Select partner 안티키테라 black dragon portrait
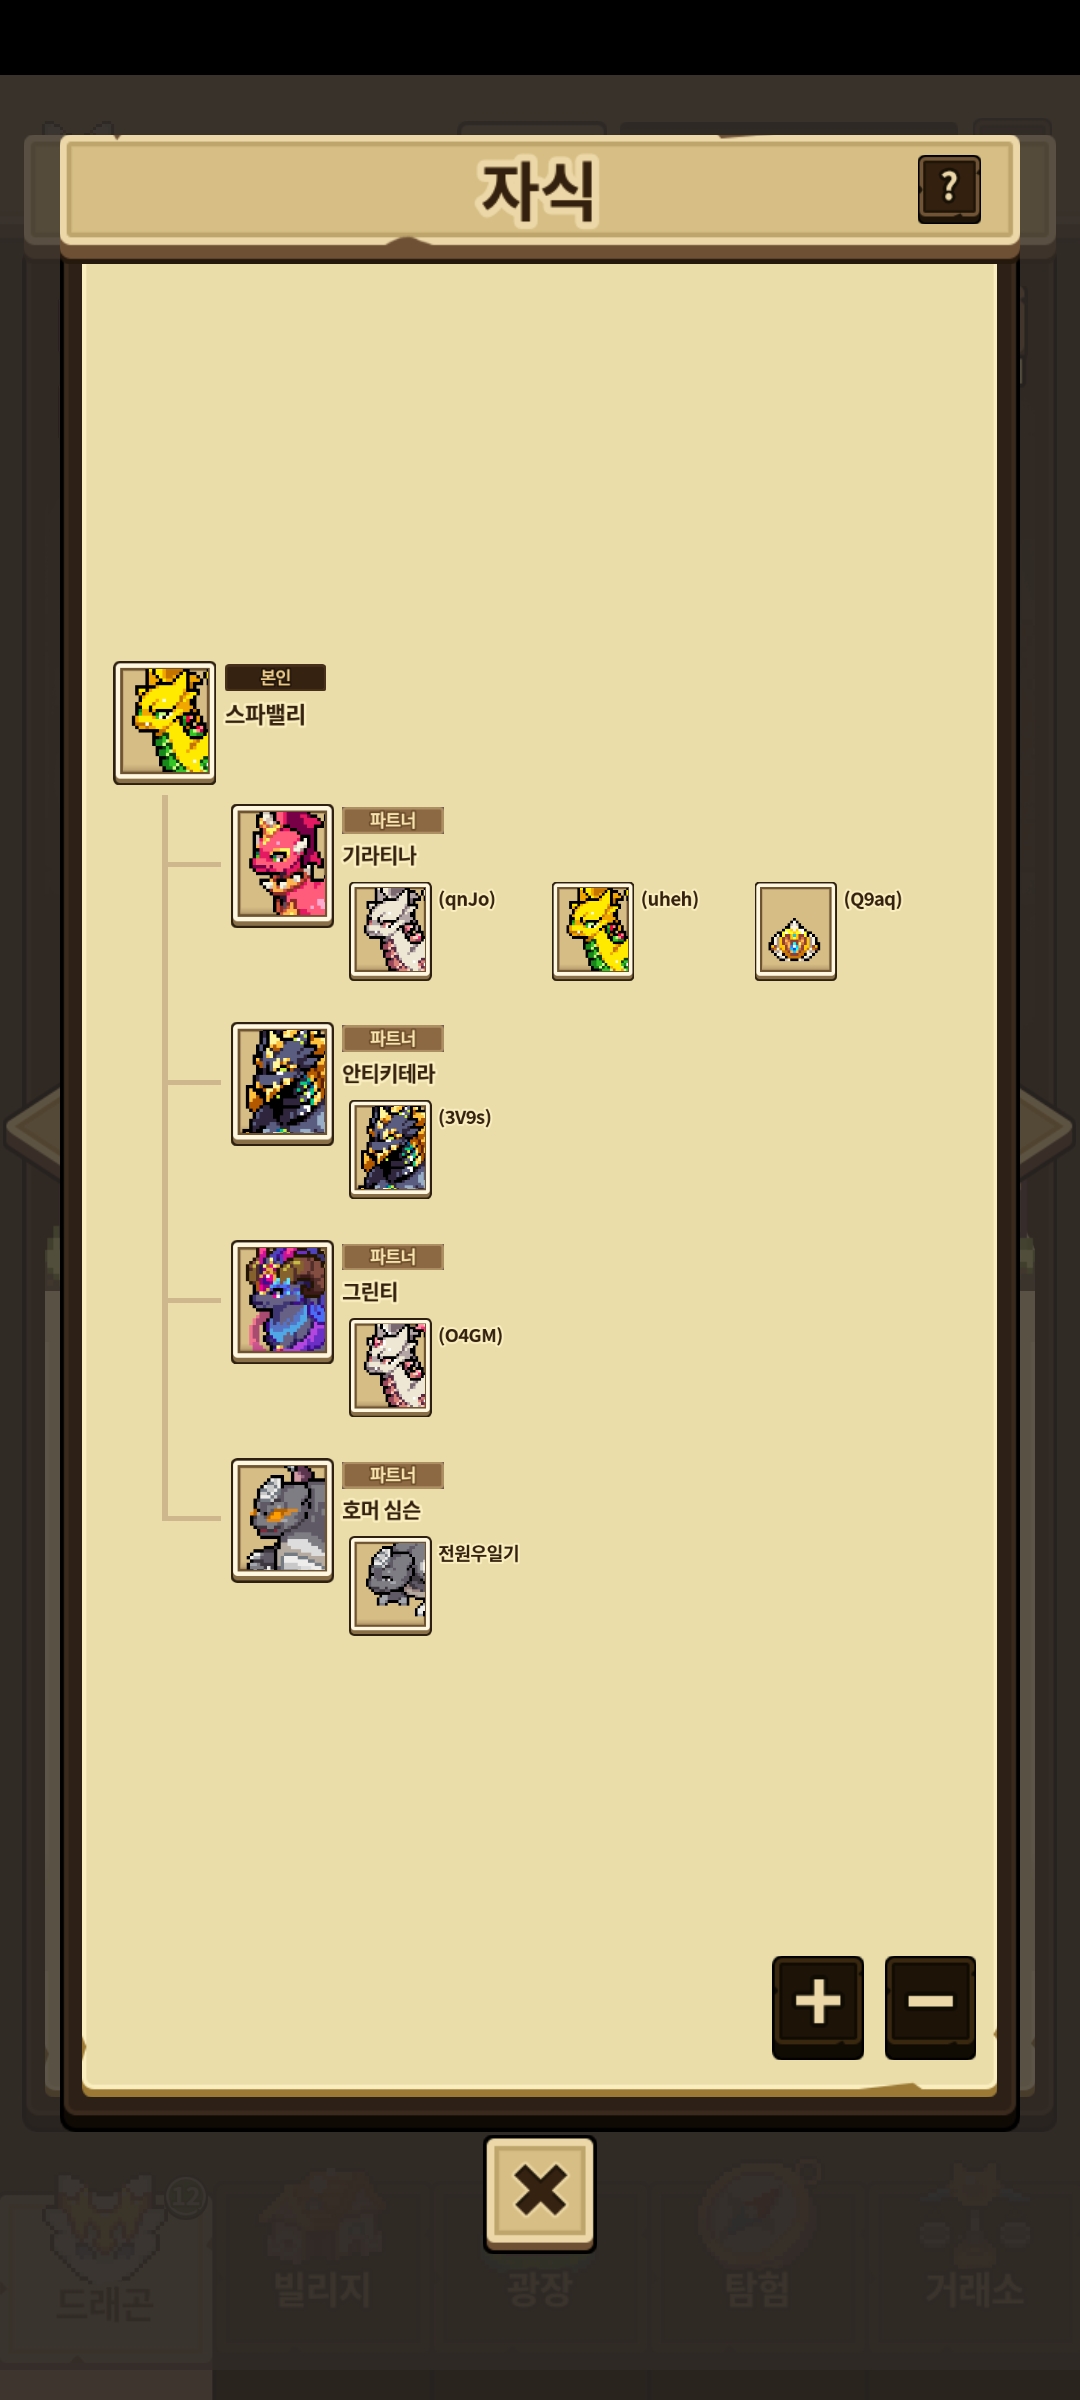 tap(283, 1084)
